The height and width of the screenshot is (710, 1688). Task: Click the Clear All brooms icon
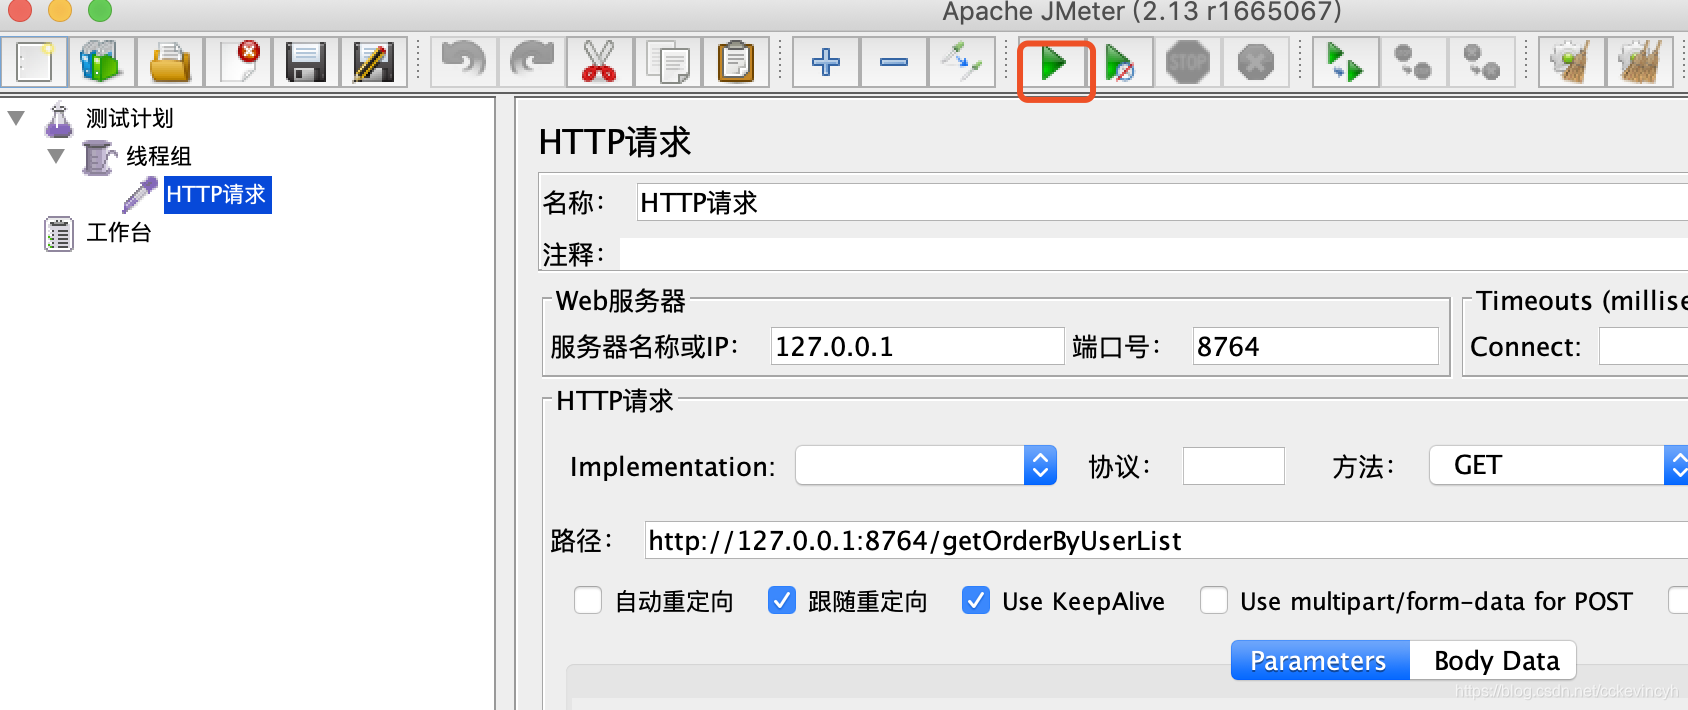[1640, 63]
